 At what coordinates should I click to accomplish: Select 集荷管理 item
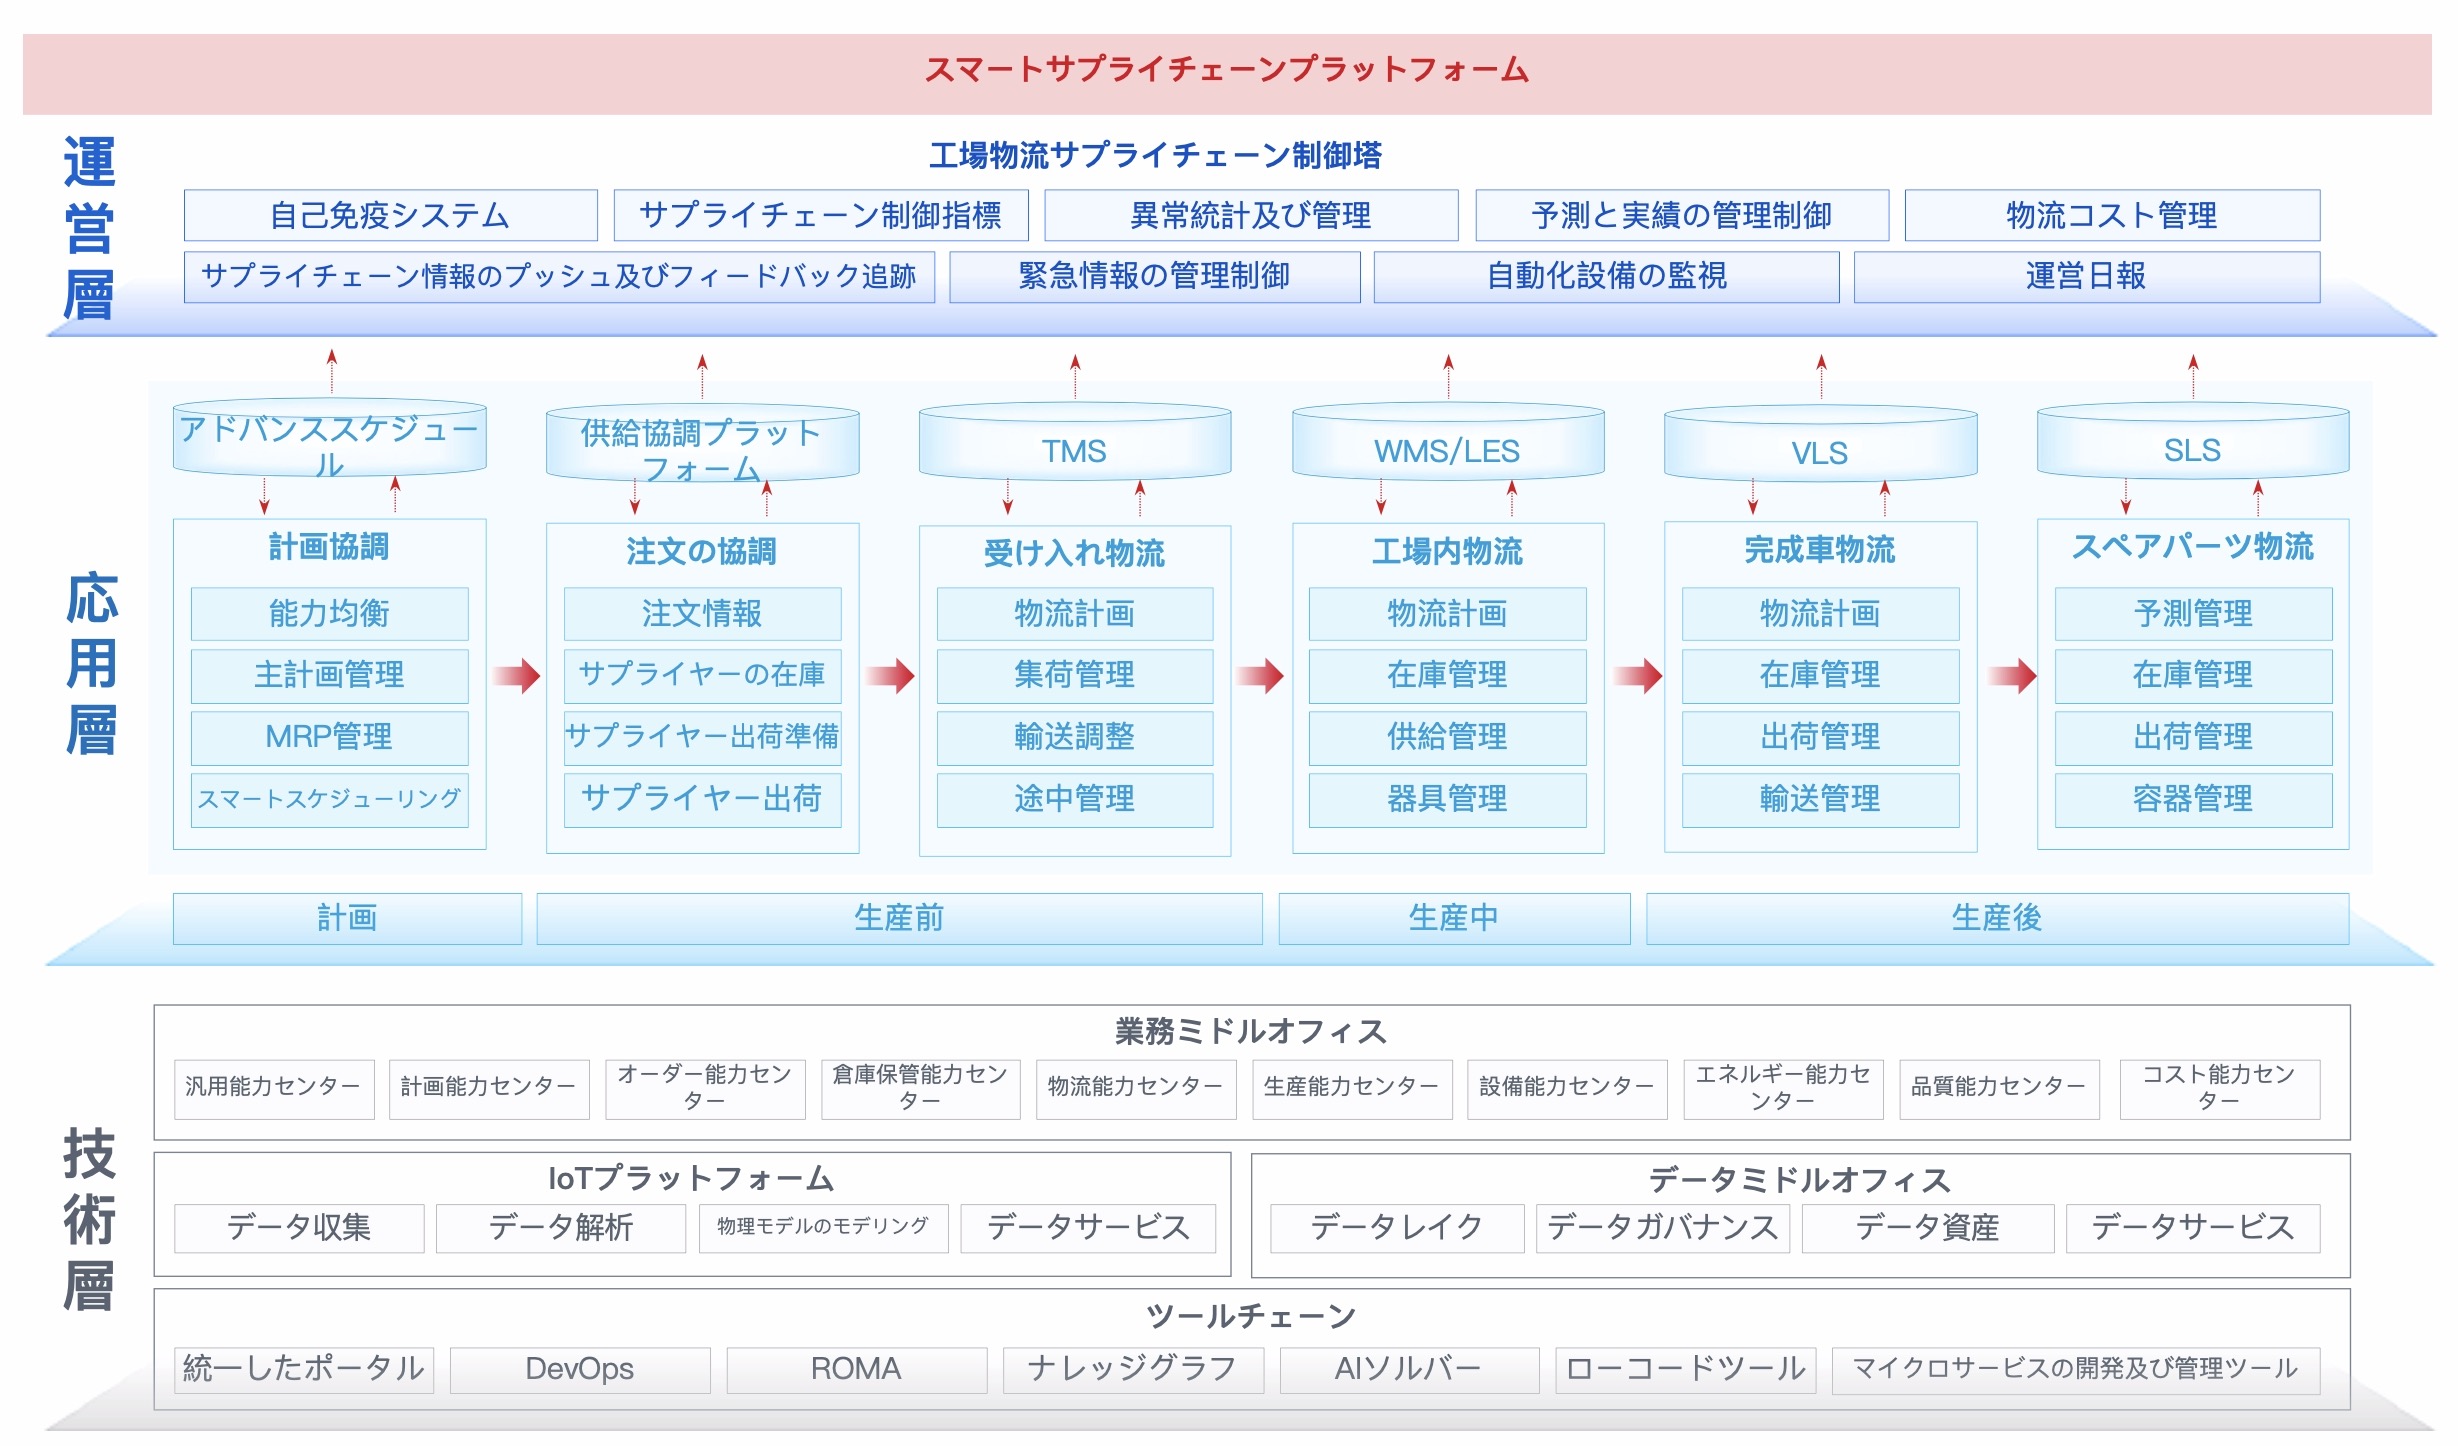[1075, 676]
